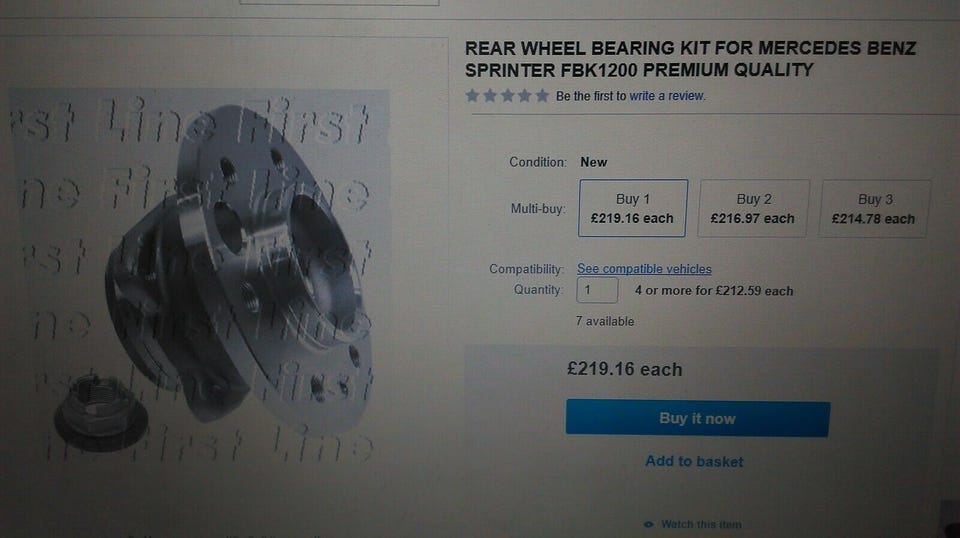Click the product title REAR WHEEL BEARING KIT
This screenshot has height=538, width=960.
(690, 59)
